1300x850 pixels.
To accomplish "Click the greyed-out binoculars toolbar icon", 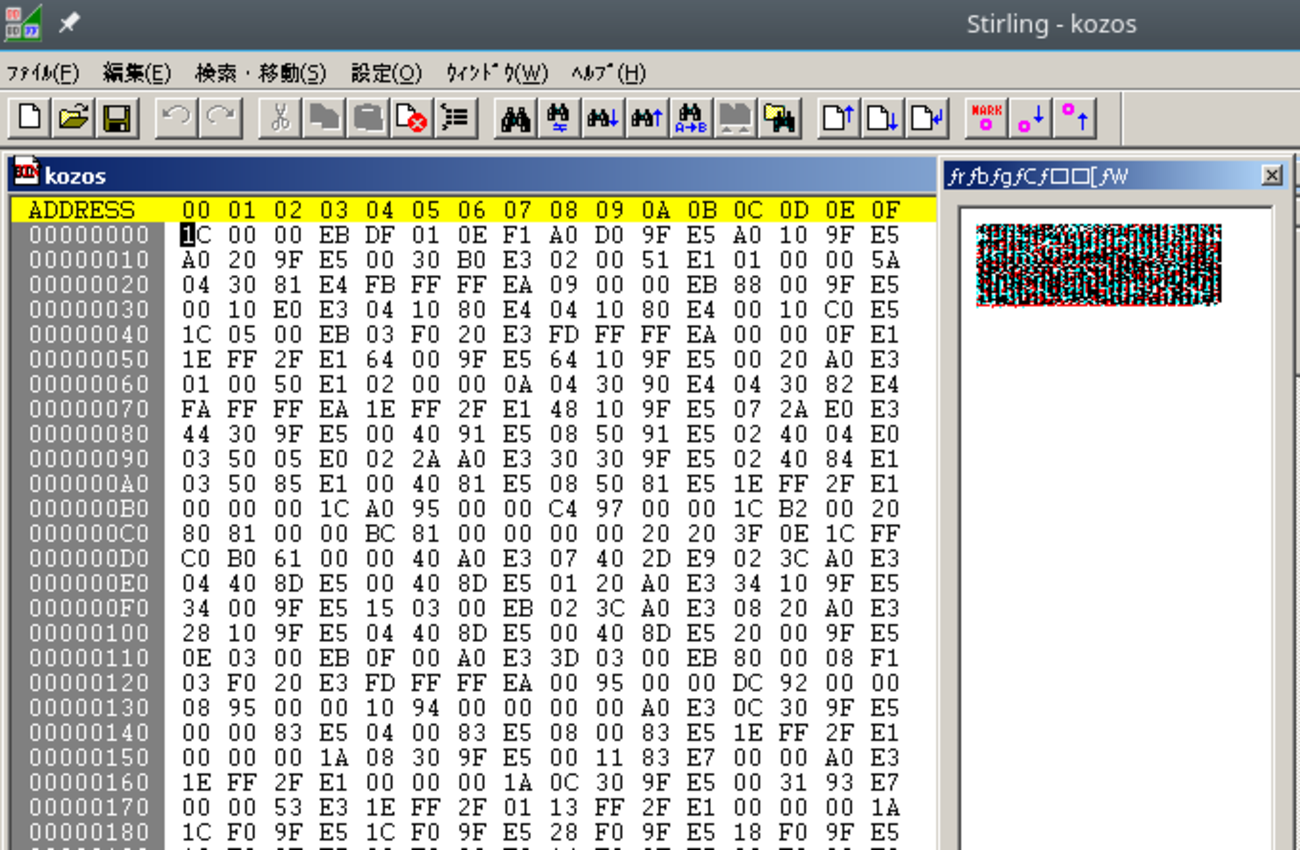I will (x=735, y=118).
